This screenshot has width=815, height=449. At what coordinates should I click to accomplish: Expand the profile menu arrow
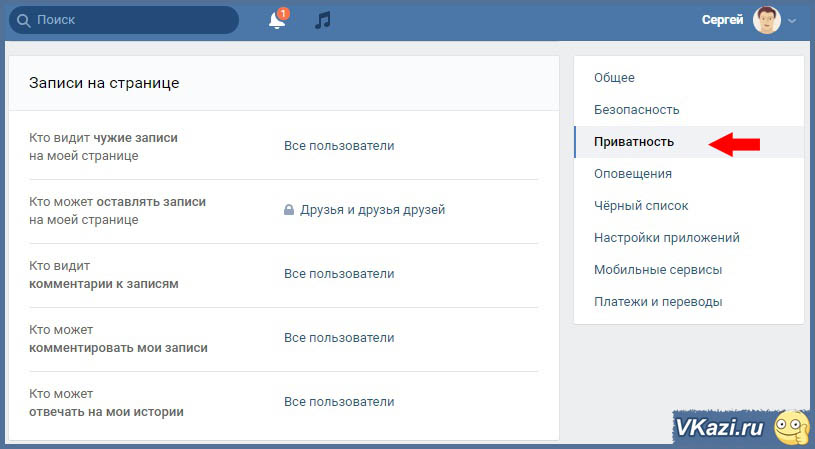(x=792, y=21)
